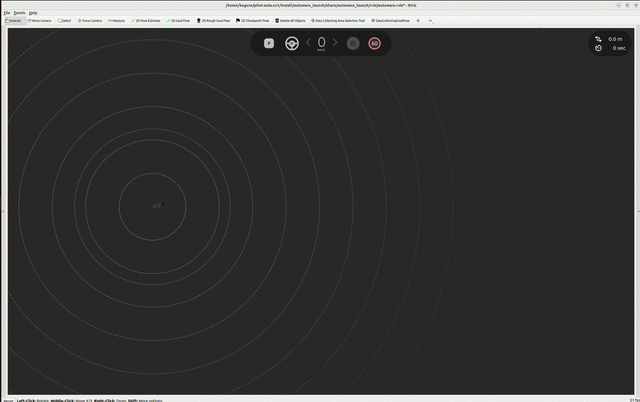Image resolution: width=640 pixels, height=402 pixels.
Task: Click the 0 km/h speed readout
Action: pyautogui.click(x=322, y=43)
